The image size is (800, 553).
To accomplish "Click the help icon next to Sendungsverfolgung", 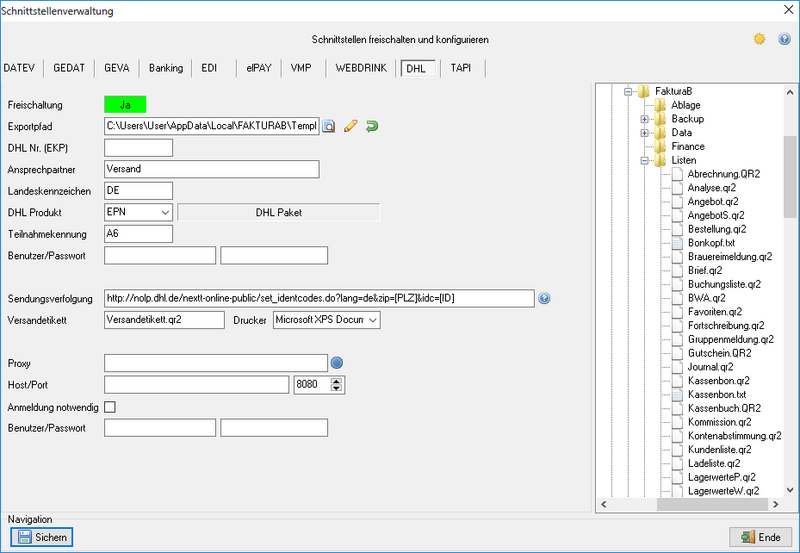I will pos(544,298).
